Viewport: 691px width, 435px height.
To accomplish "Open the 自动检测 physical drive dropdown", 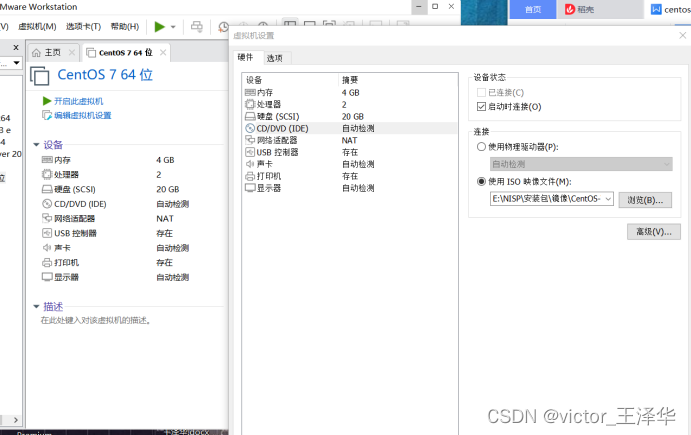I will (581, 164).
